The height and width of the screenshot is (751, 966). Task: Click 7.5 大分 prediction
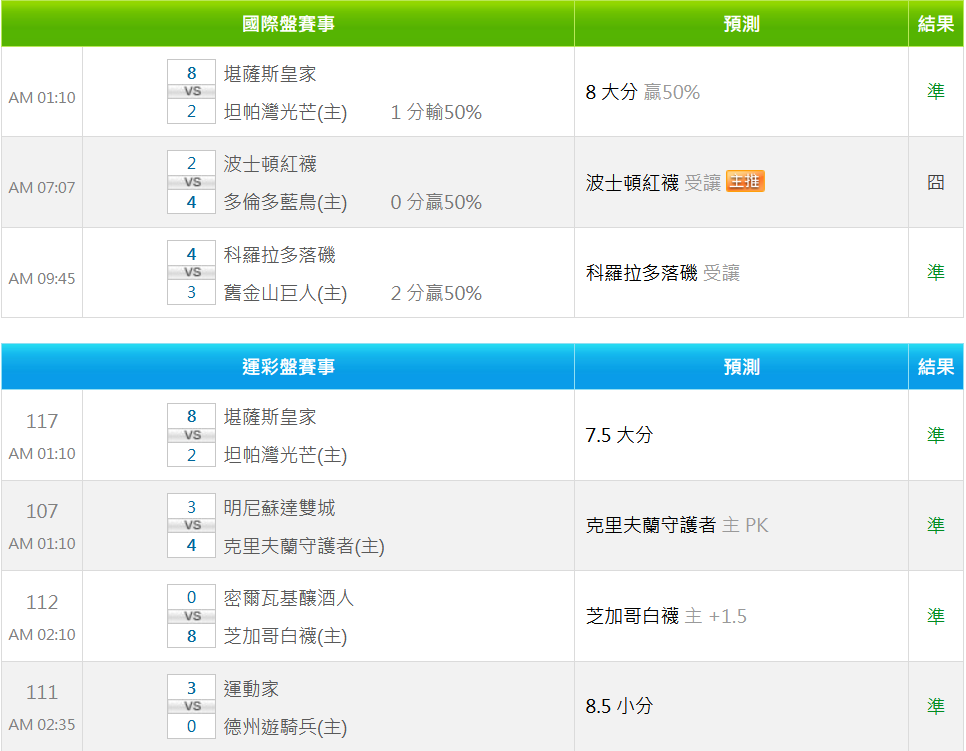619,435
